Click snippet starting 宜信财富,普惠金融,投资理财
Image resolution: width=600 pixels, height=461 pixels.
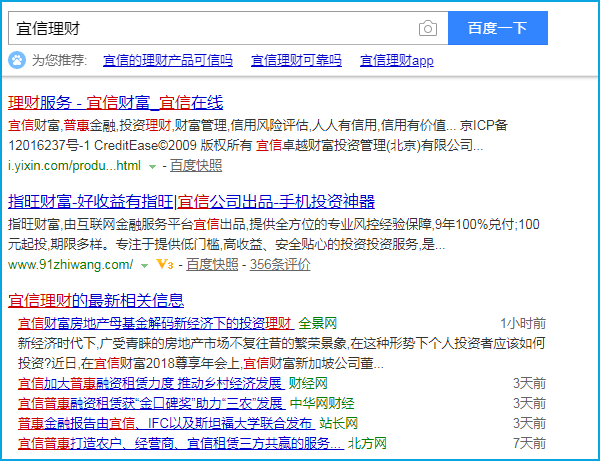tap(258, 135)
